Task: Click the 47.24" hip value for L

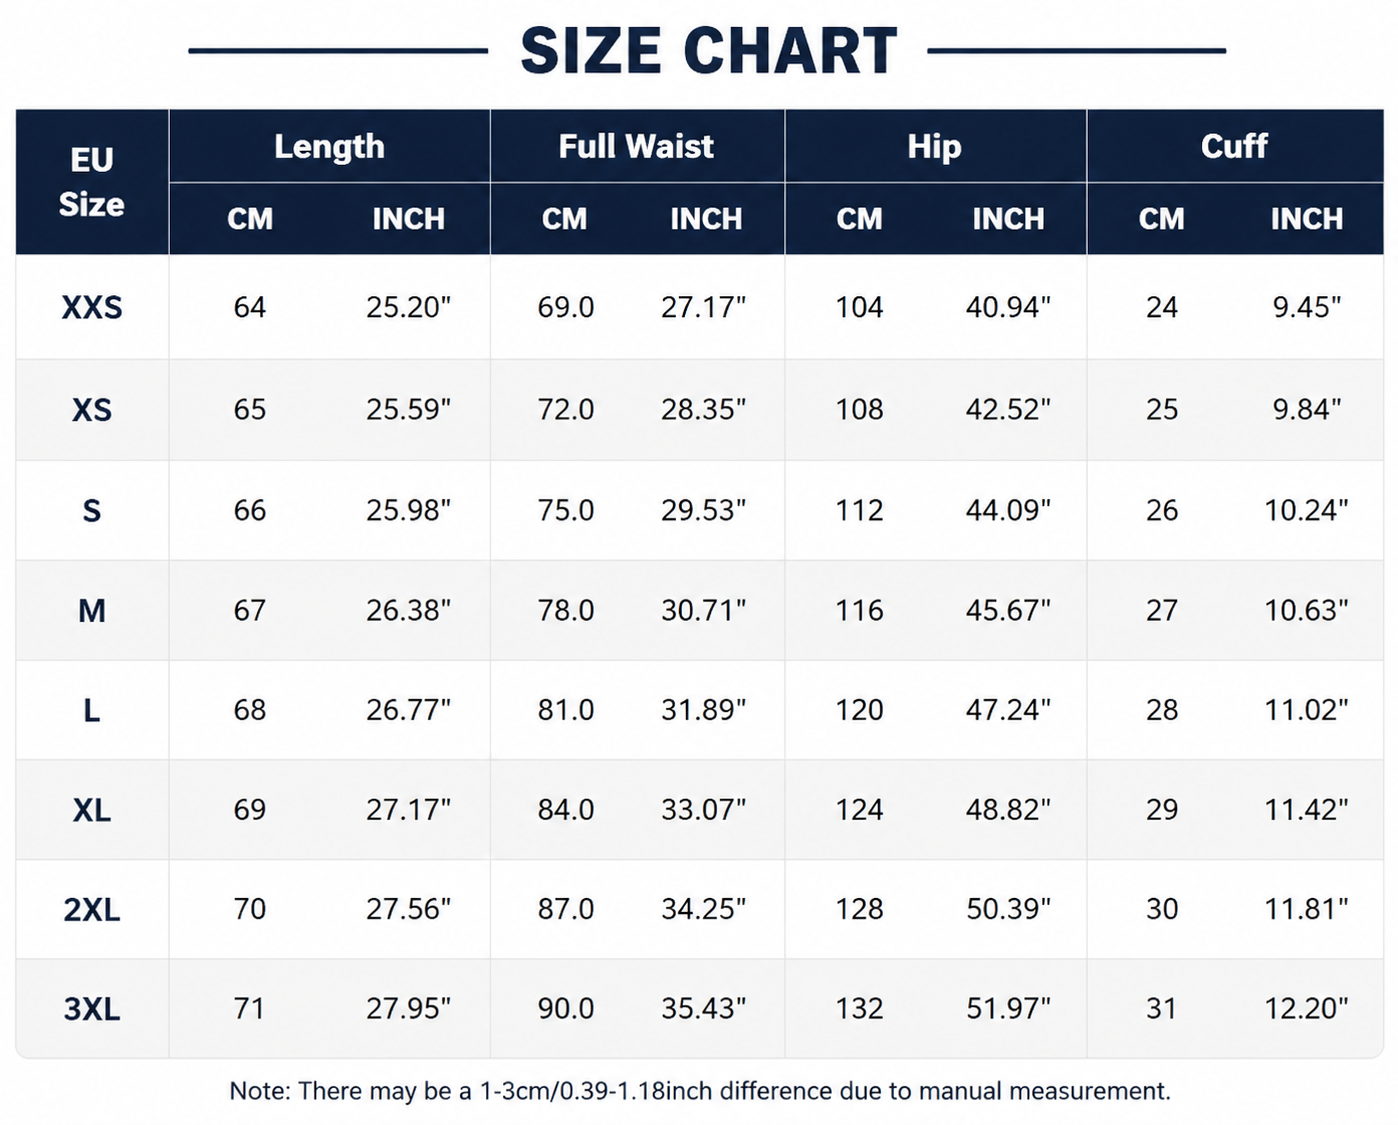Action: [1008, 710]
